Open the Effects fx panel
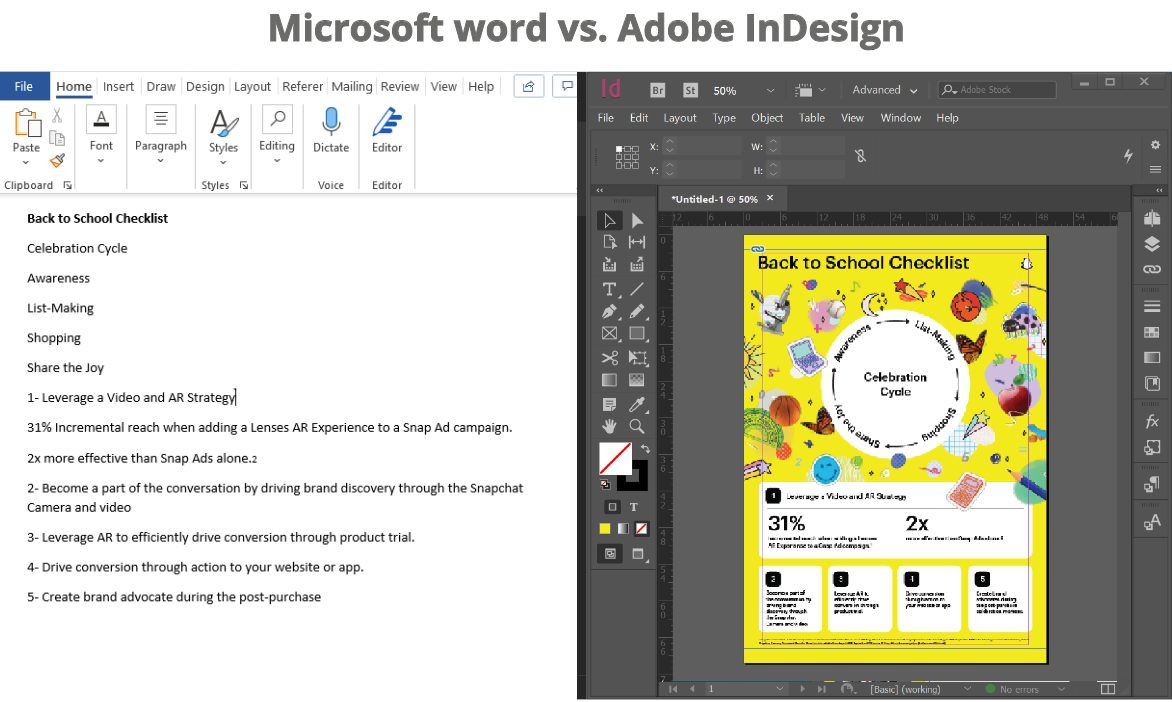Image resolution: width=1172 pixels, height=702 pixels. (x=1152, y=422)
